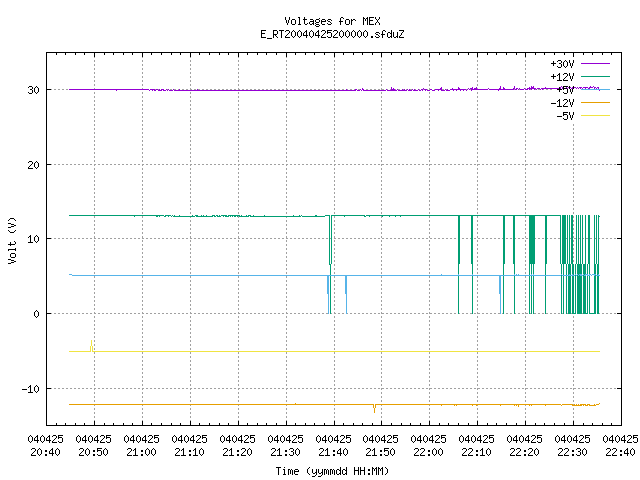
Task: Click the x-axis label 22:20
Action: pos(524,452)
